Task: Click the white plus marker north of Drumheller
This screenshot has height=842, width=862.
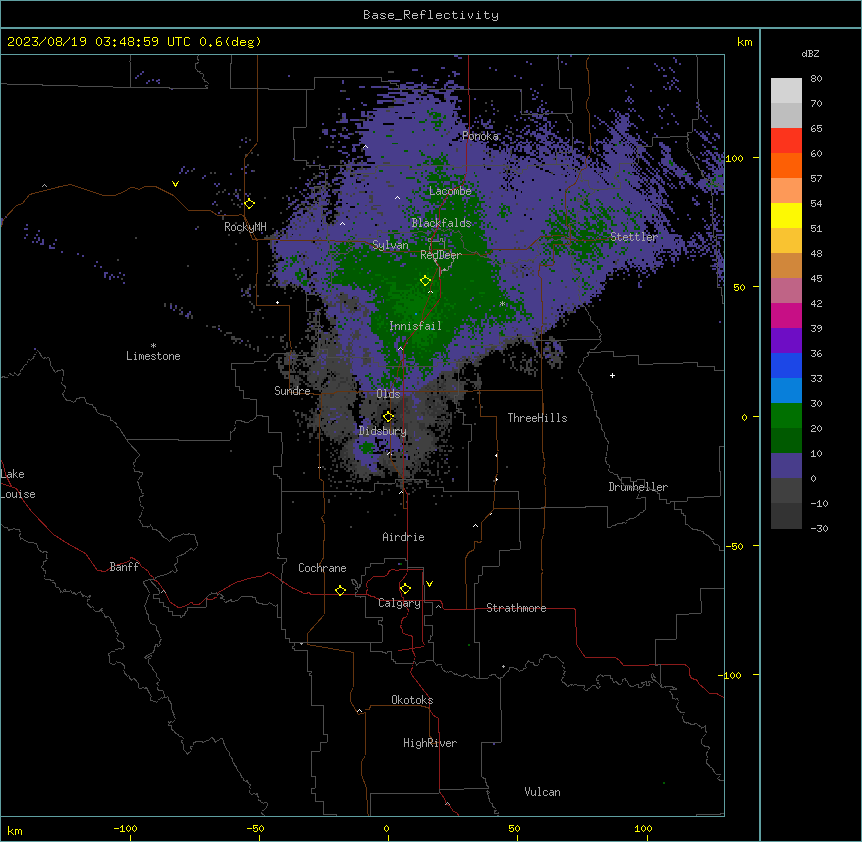Action: [612, 375]
